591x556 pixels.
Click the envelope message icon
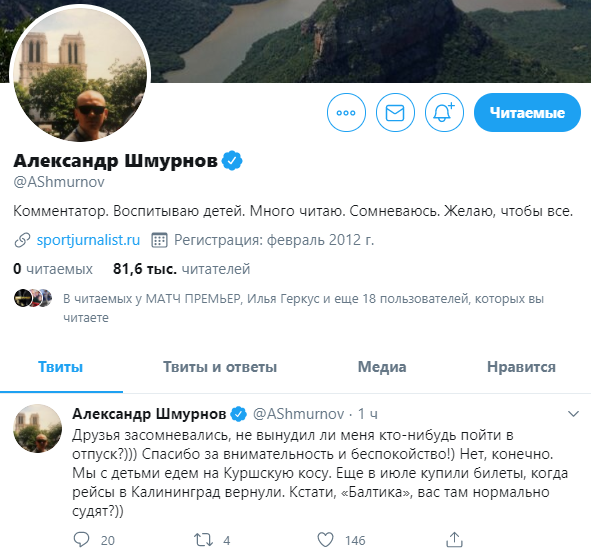[x=395, y=112]
